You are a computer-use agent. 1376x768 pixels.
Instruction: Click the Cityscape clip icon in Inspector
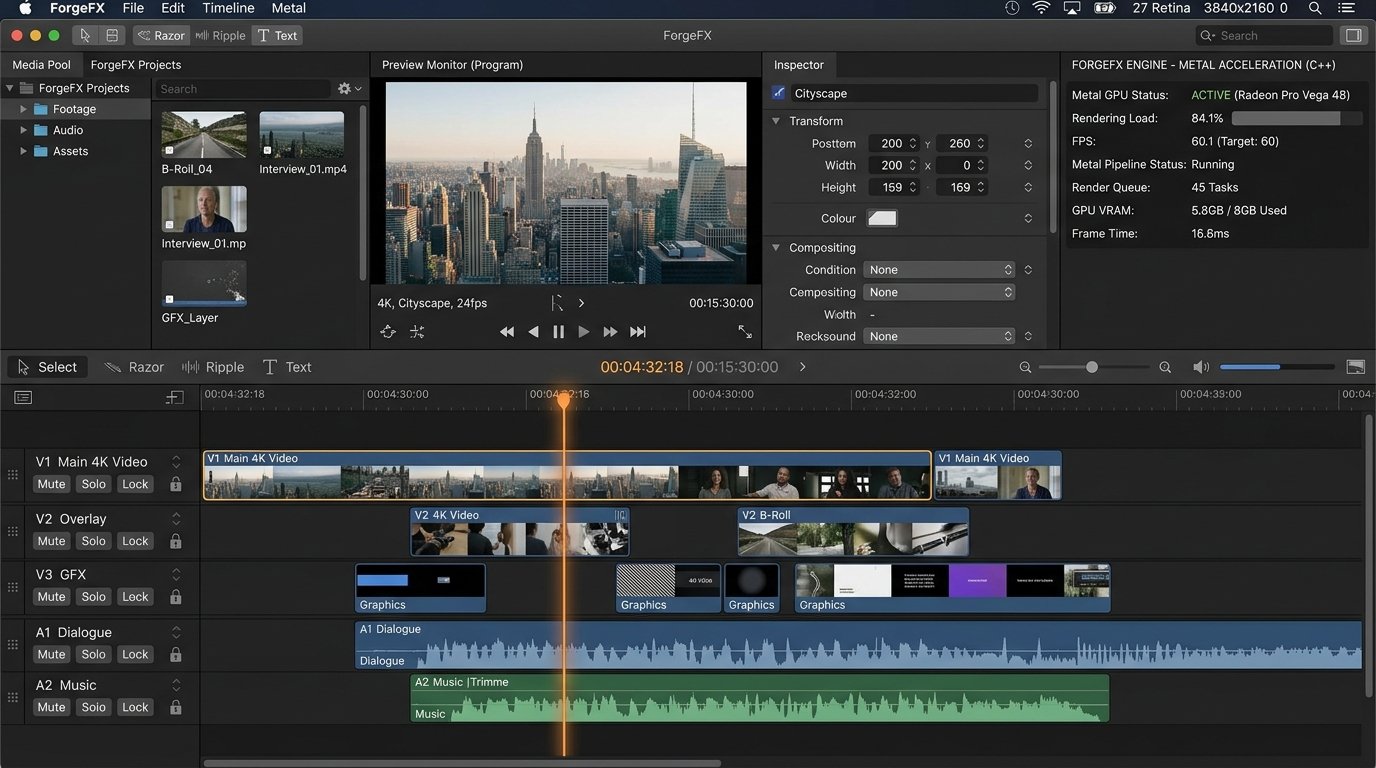(x=780, y=93)
